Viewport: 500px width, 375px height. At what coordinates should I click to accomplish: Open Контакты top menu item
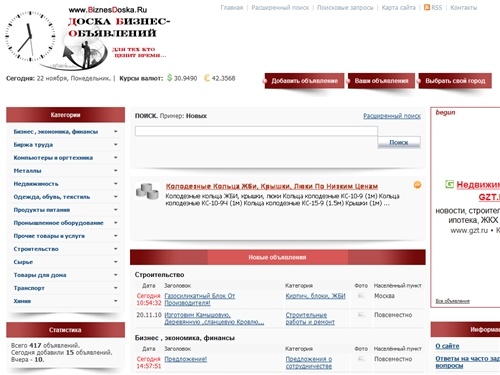(464, 8)
